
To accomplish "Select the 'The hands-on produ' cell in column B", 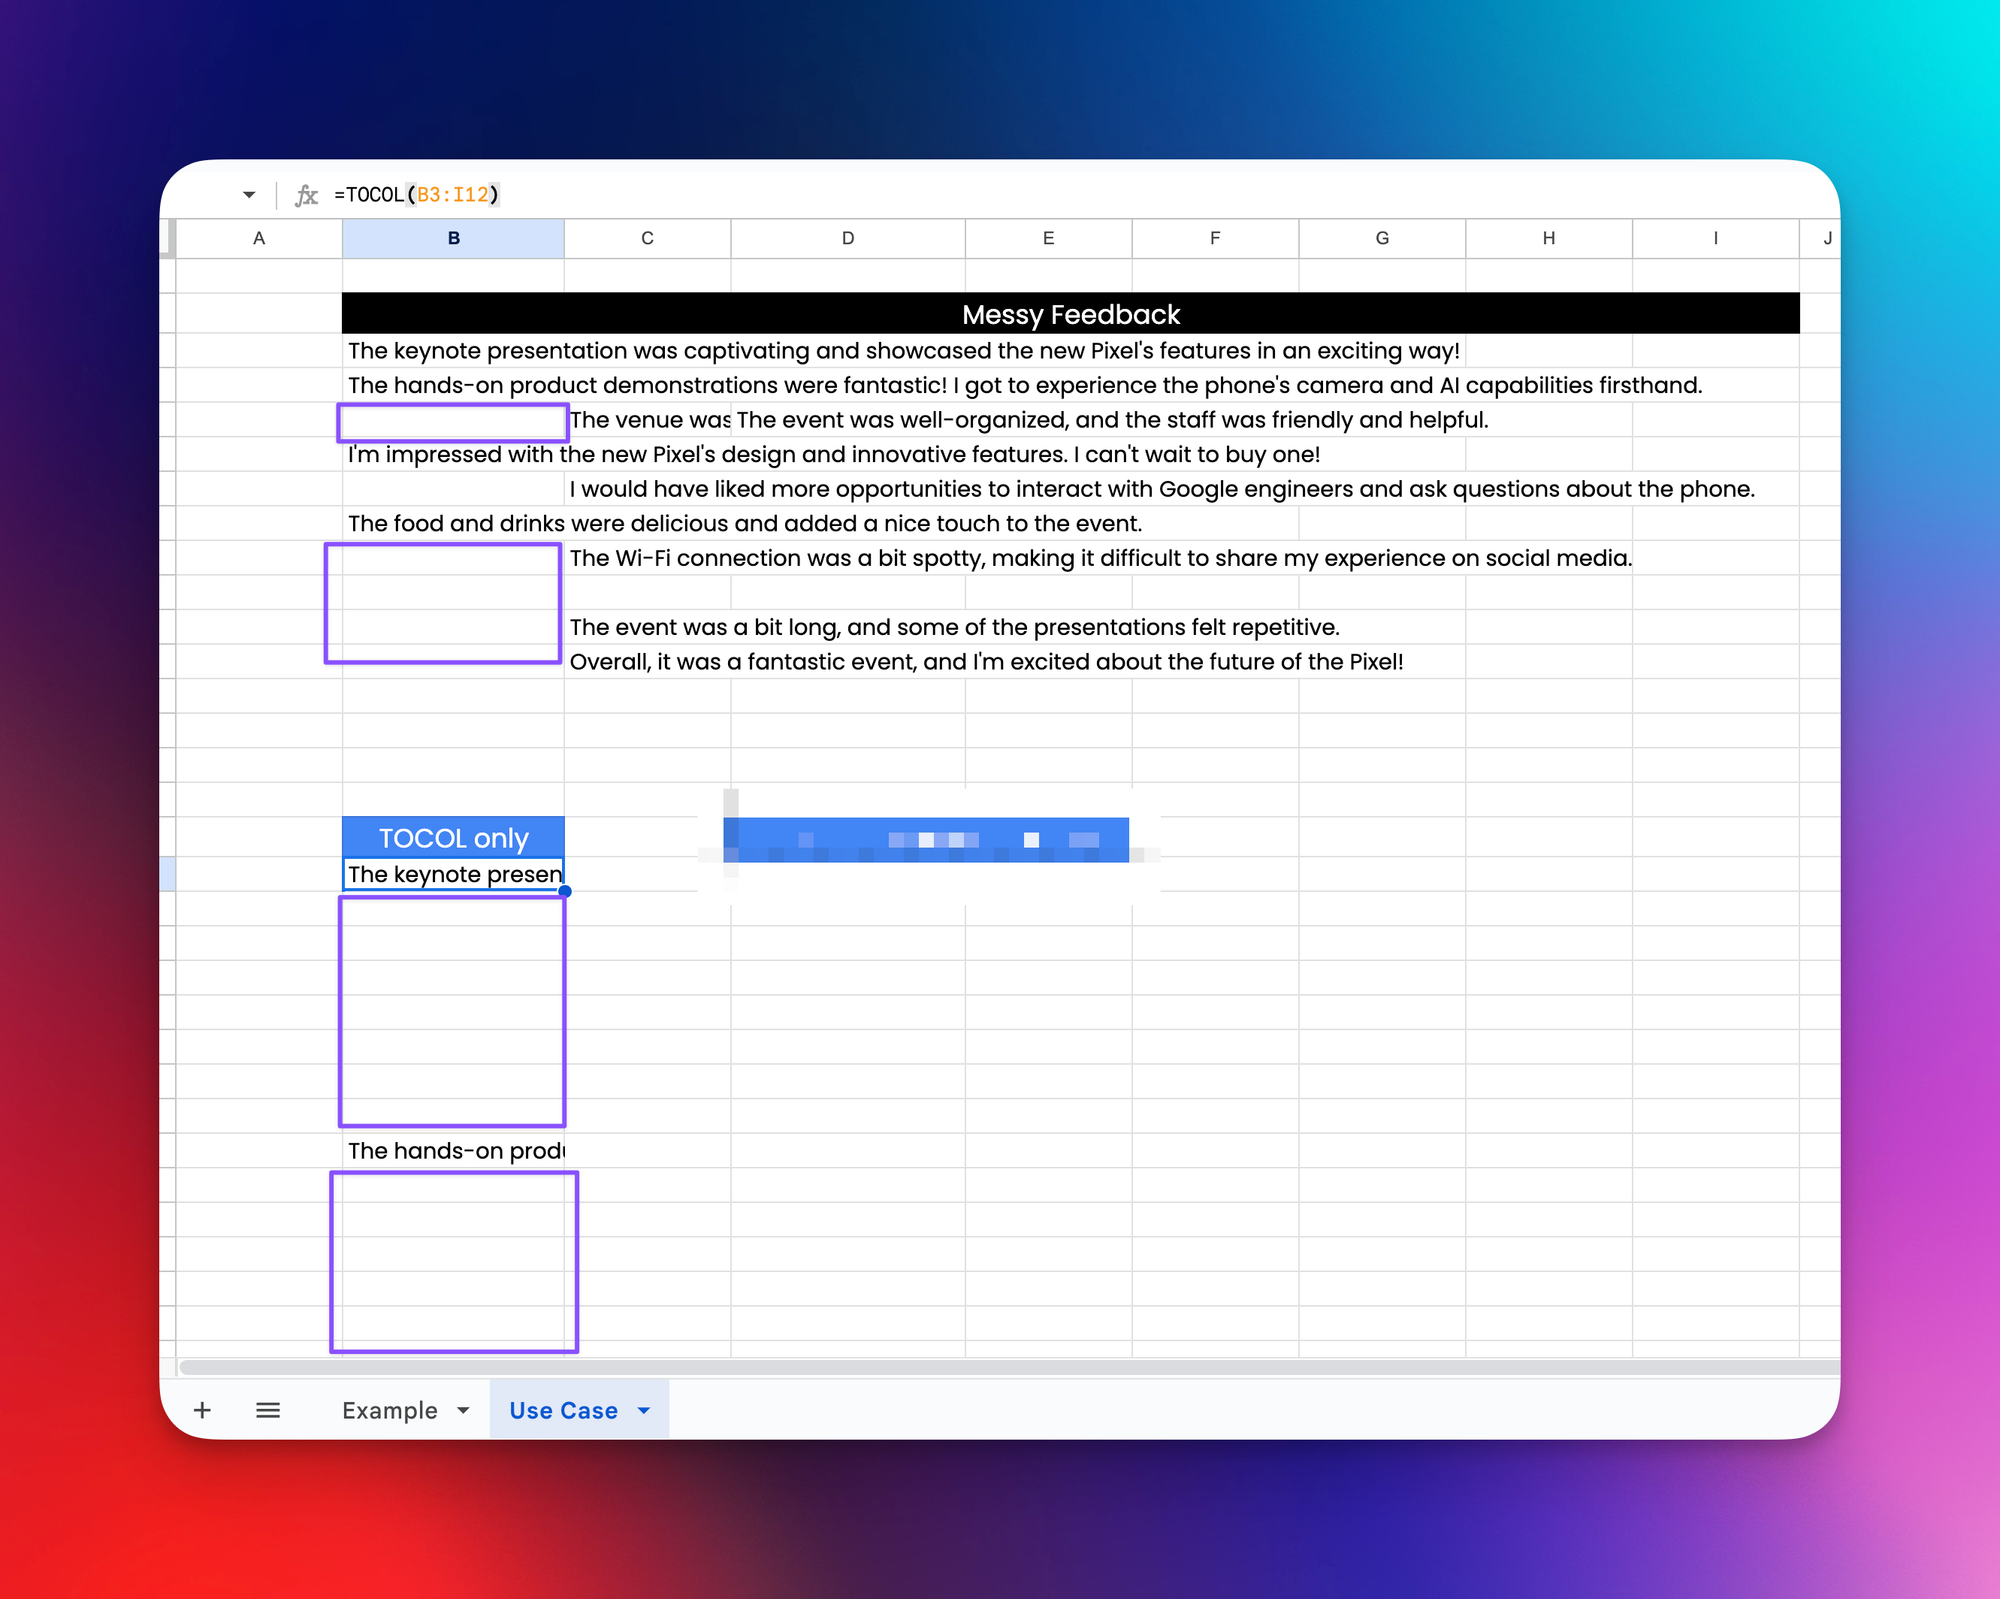I will point(453,1150).
